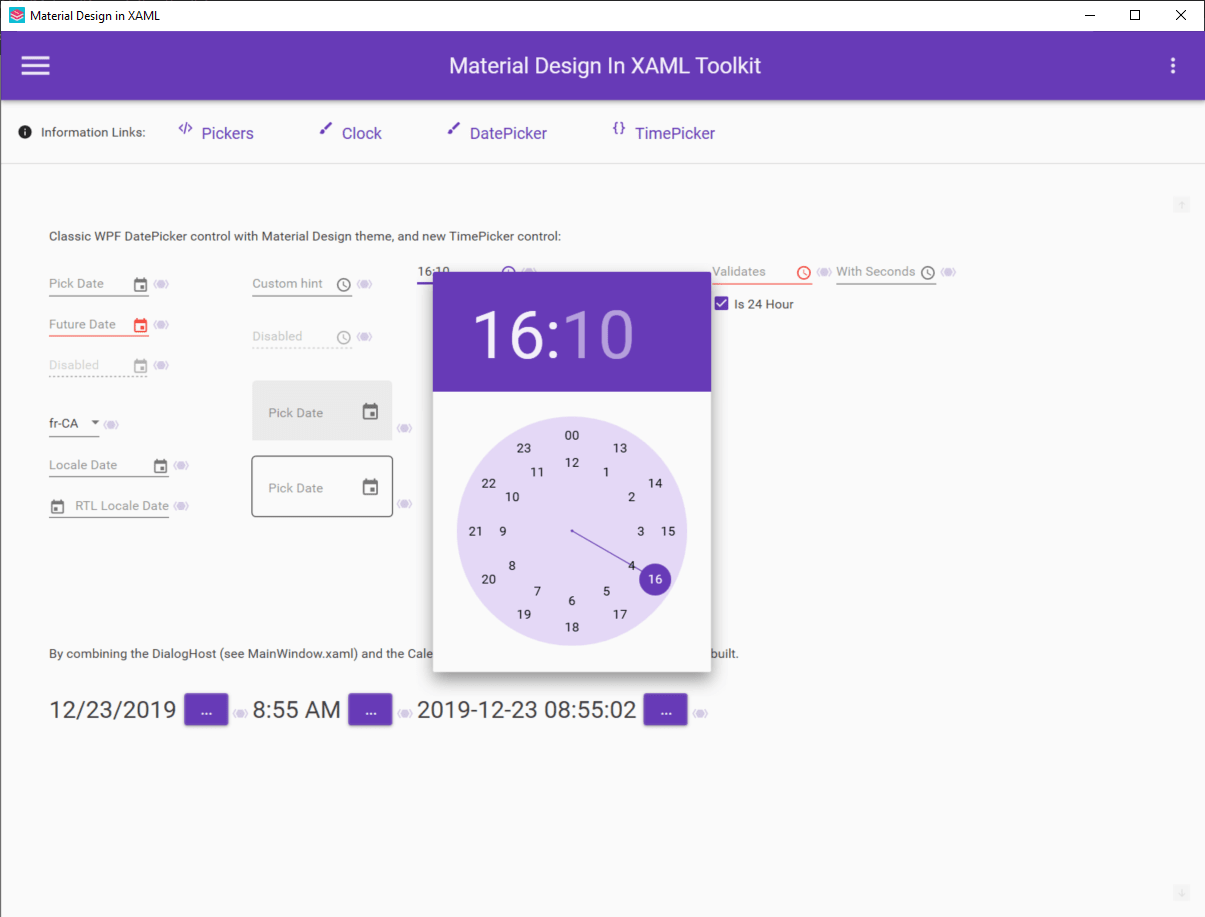Click the outlined Pick Date box field
Viewport: 1205px width, 917px height.
[x=322, y=486]
